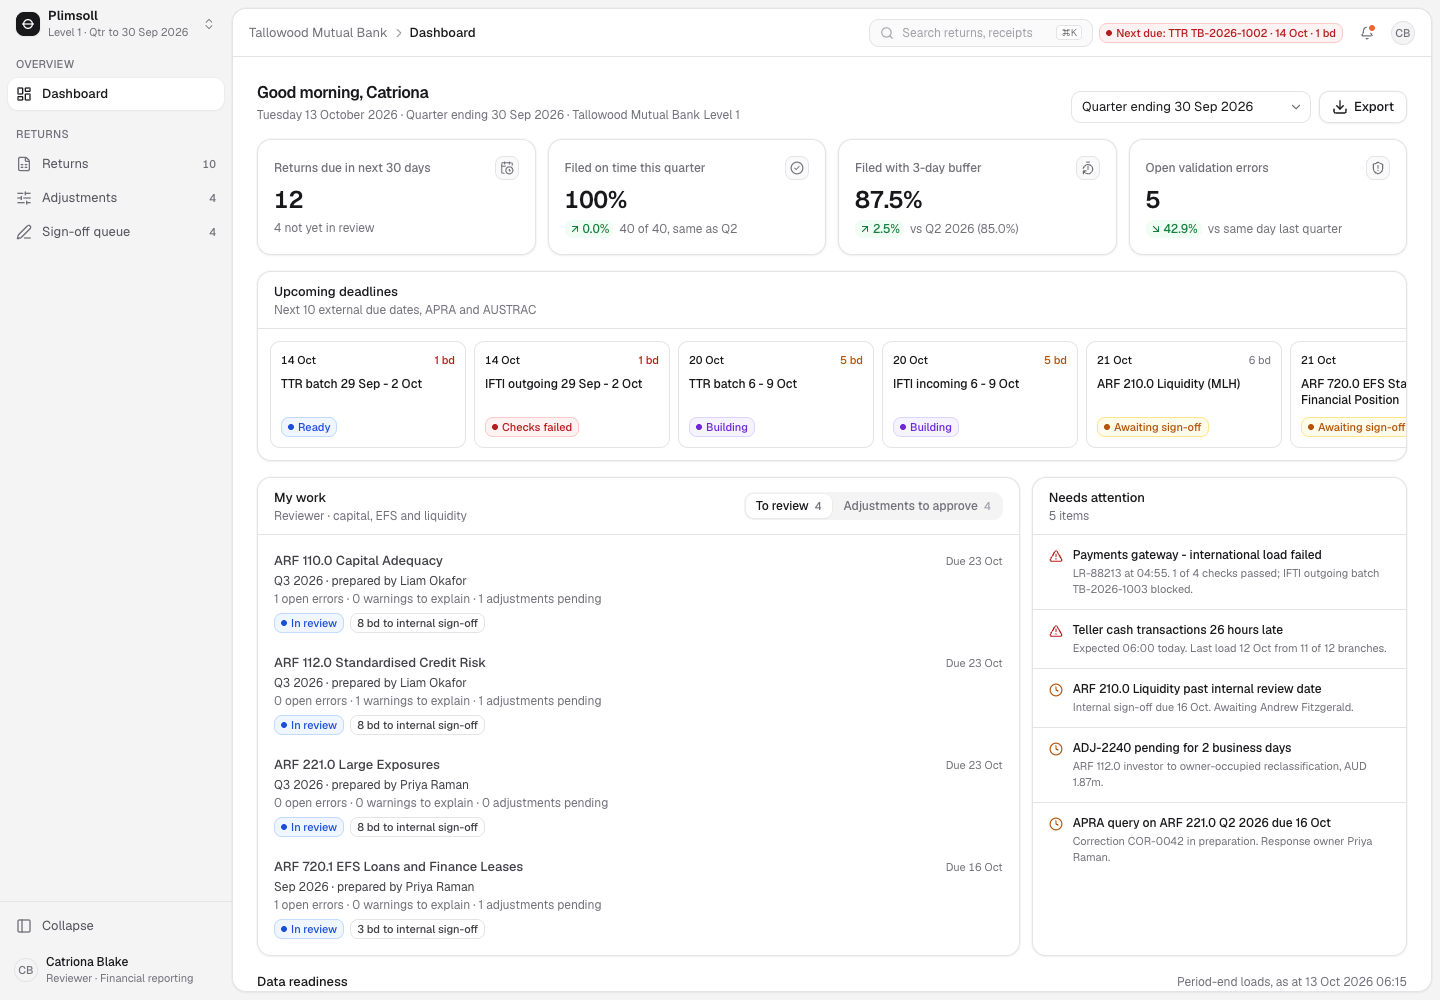Switch to Adjustments to approve tab
This screenshot has width=1440, height=1000.
point(917,506)
